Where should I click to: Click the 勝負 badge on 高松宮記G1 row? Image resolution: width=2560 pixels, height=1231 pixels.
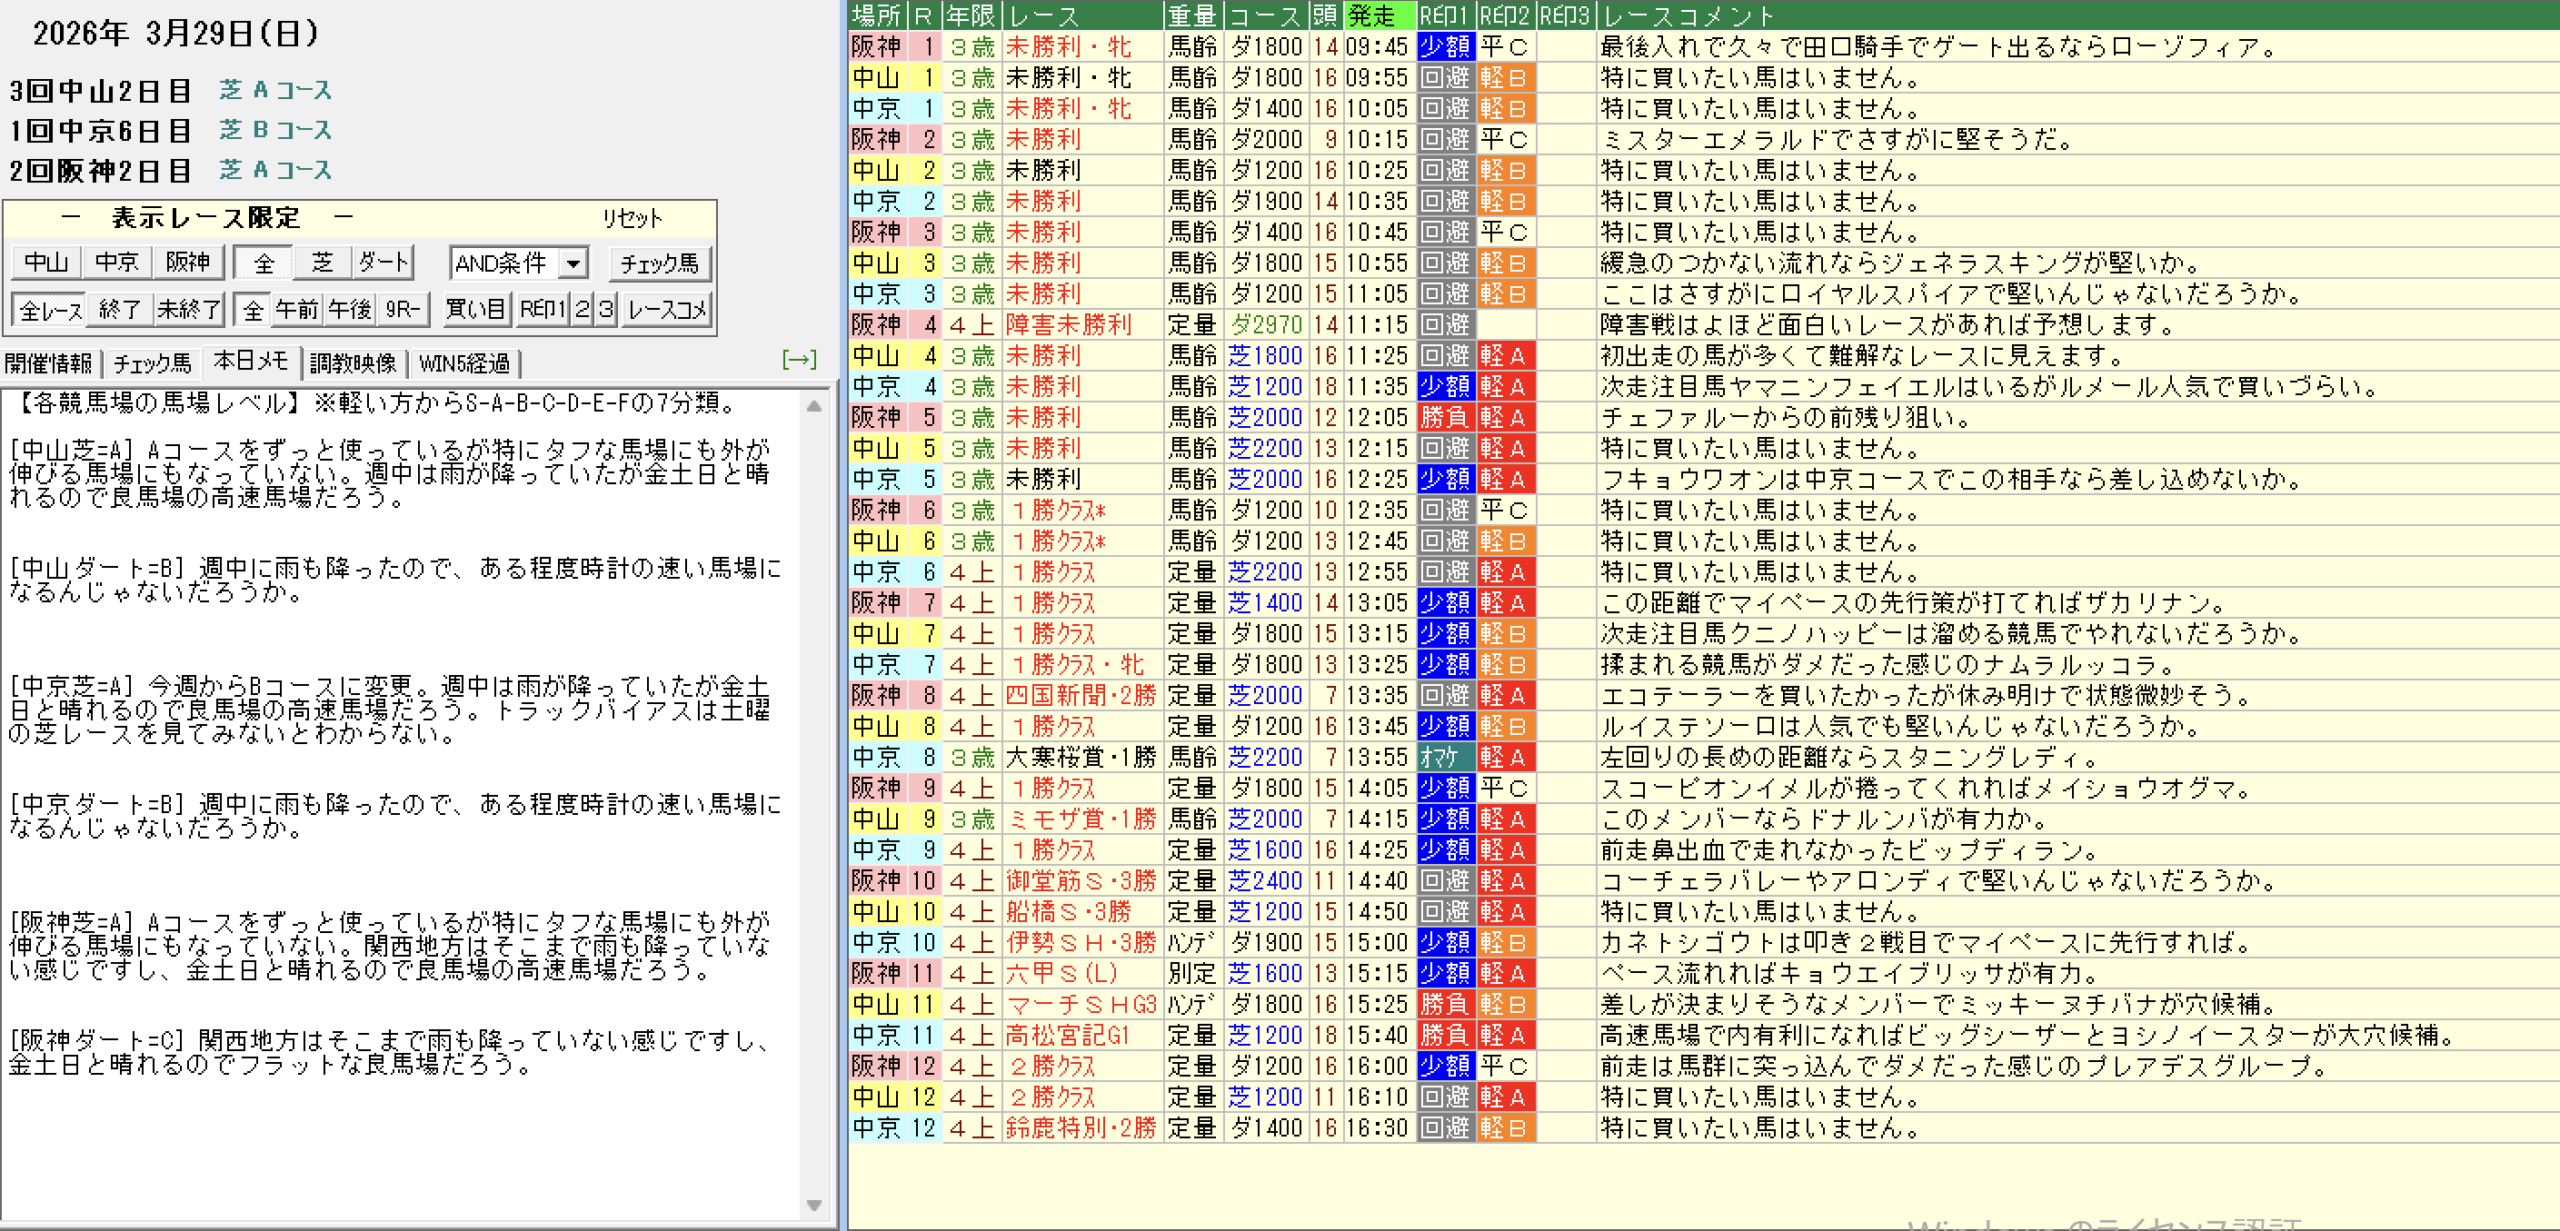click(1445, 1035)
